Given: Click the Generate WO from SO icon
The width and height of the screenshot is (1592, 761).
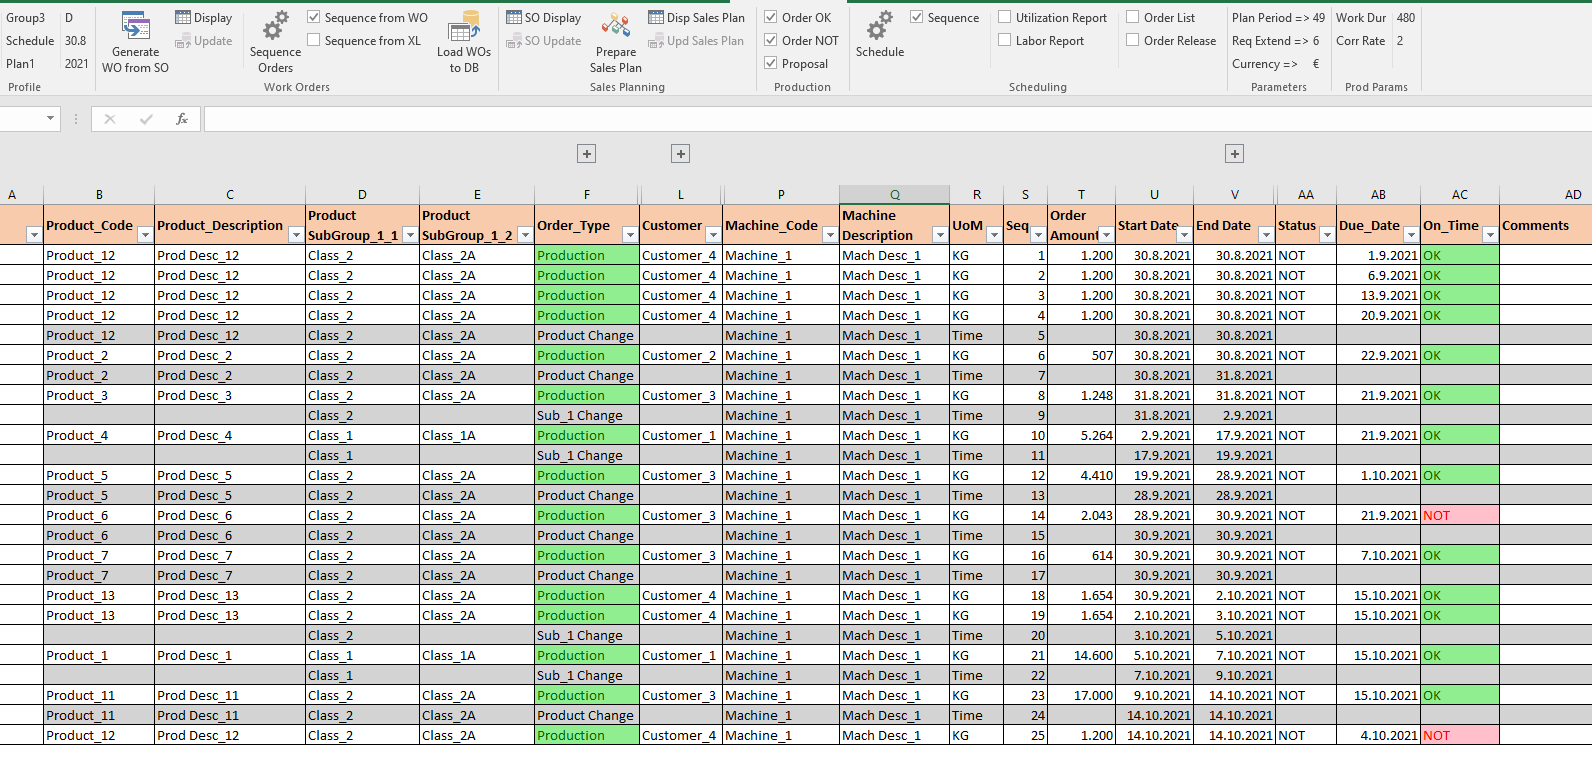Looking at the screenshot, I should [135, 26].
